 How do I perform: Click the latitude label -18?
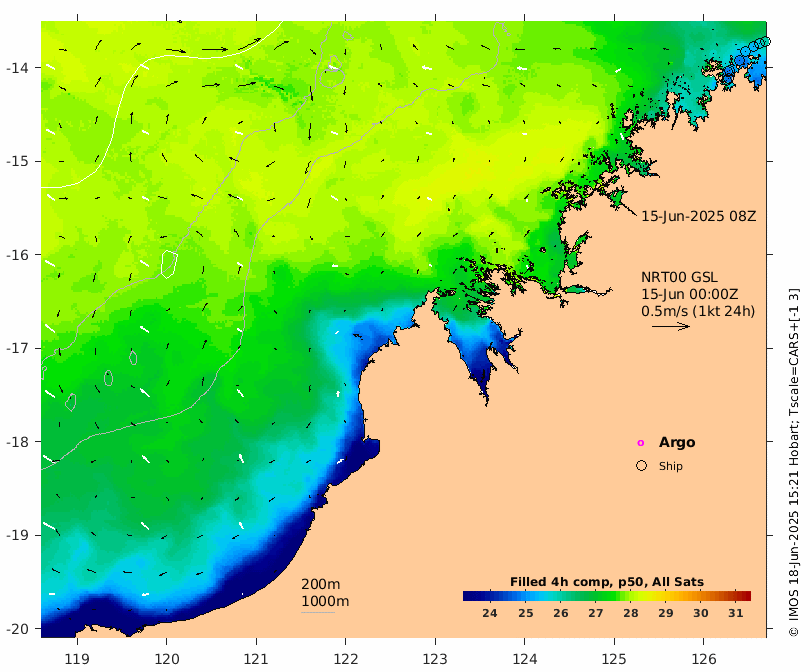coord(17,442)
